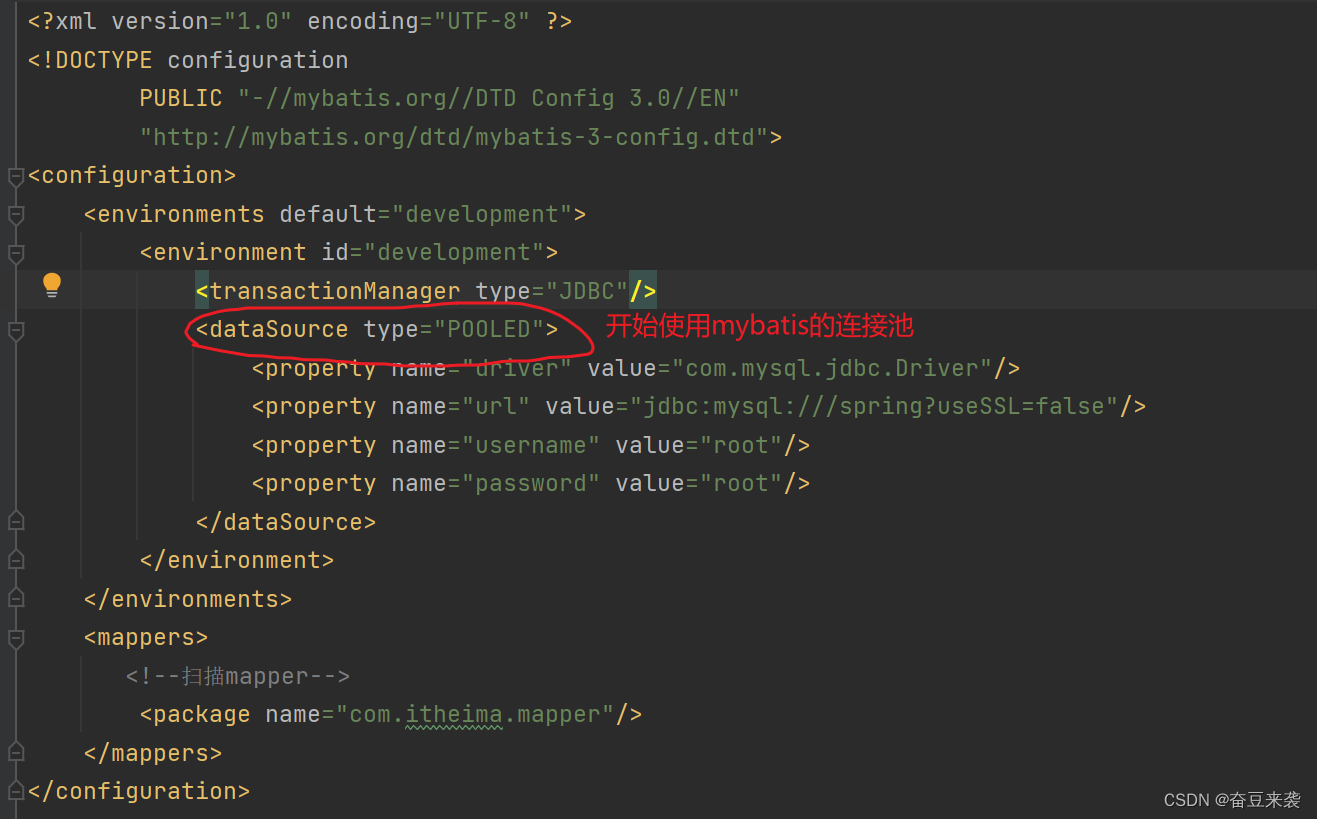Click fold marker beside closing </environments> tag
This screenshot has height=819, width=1317.
pyautogui.click(x=15, y=598)
